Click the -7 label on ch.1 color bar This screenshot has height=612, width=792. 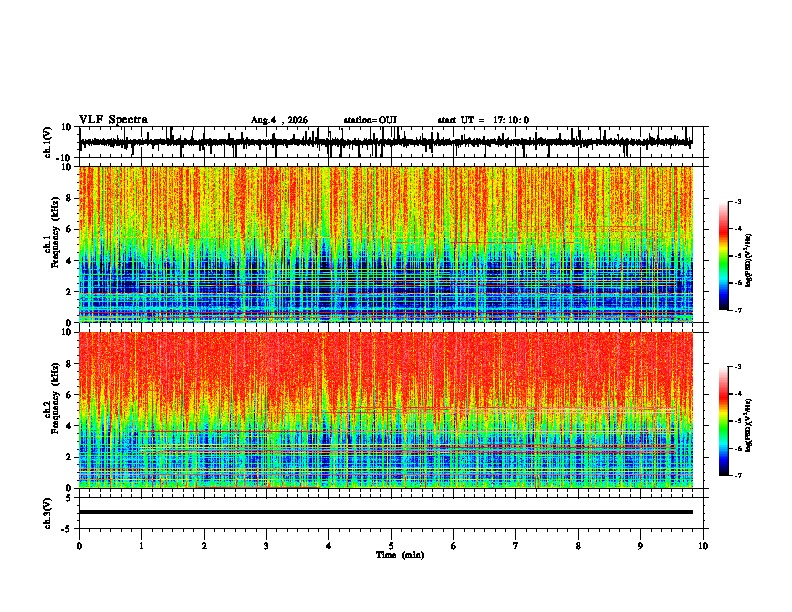[737, 310]
